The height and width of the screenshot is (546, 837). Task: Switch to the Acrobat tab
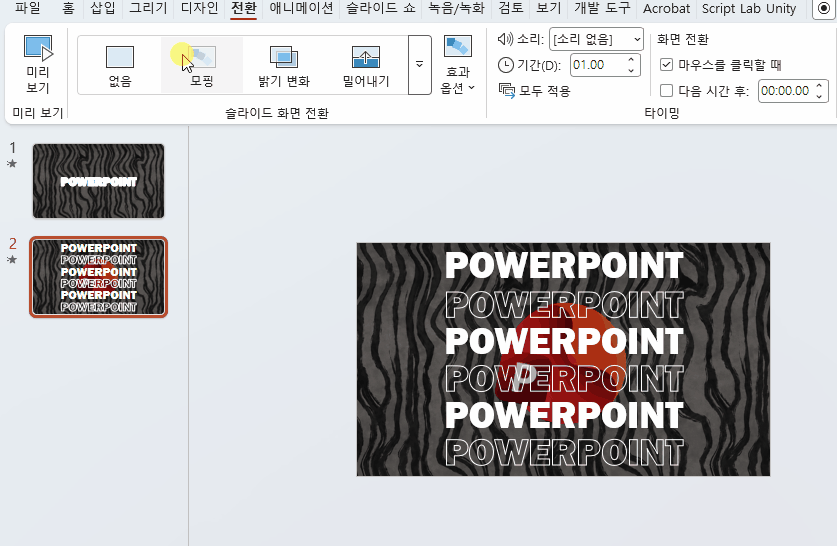click(666, 8)
